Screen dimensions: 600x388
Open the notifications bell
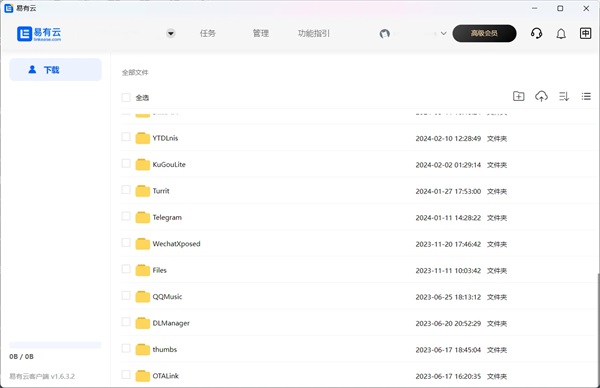561,34
